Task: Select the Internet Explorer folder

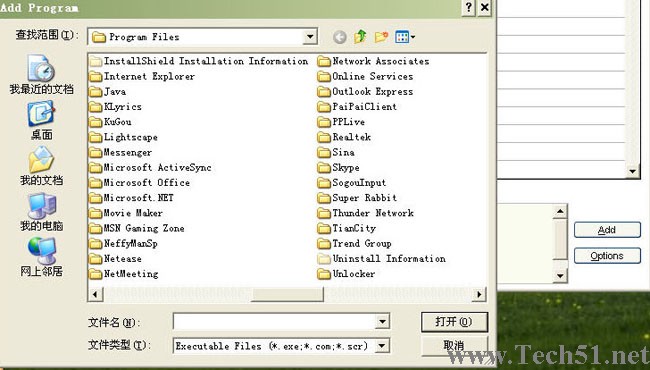Action: click(142, 77)
